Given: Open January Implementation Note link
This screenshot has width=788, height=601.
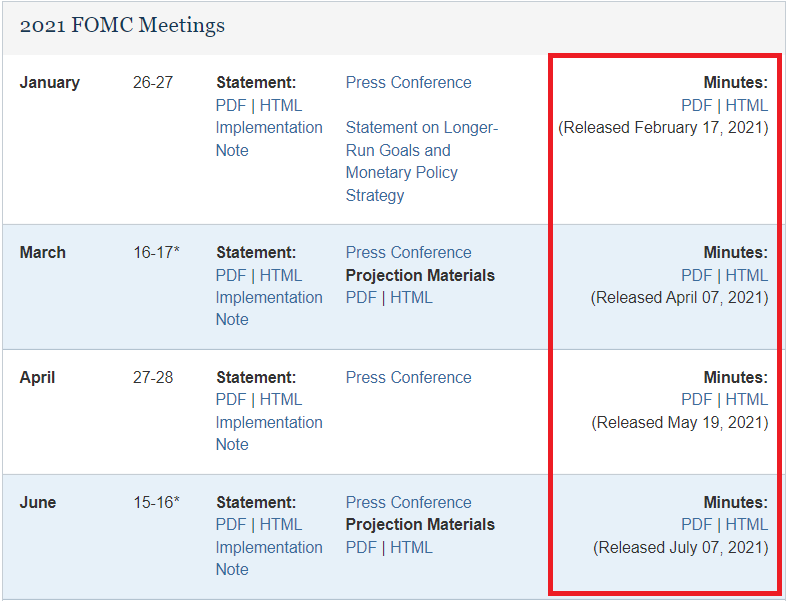Looking at the screenshot, I should click(268, 139).
